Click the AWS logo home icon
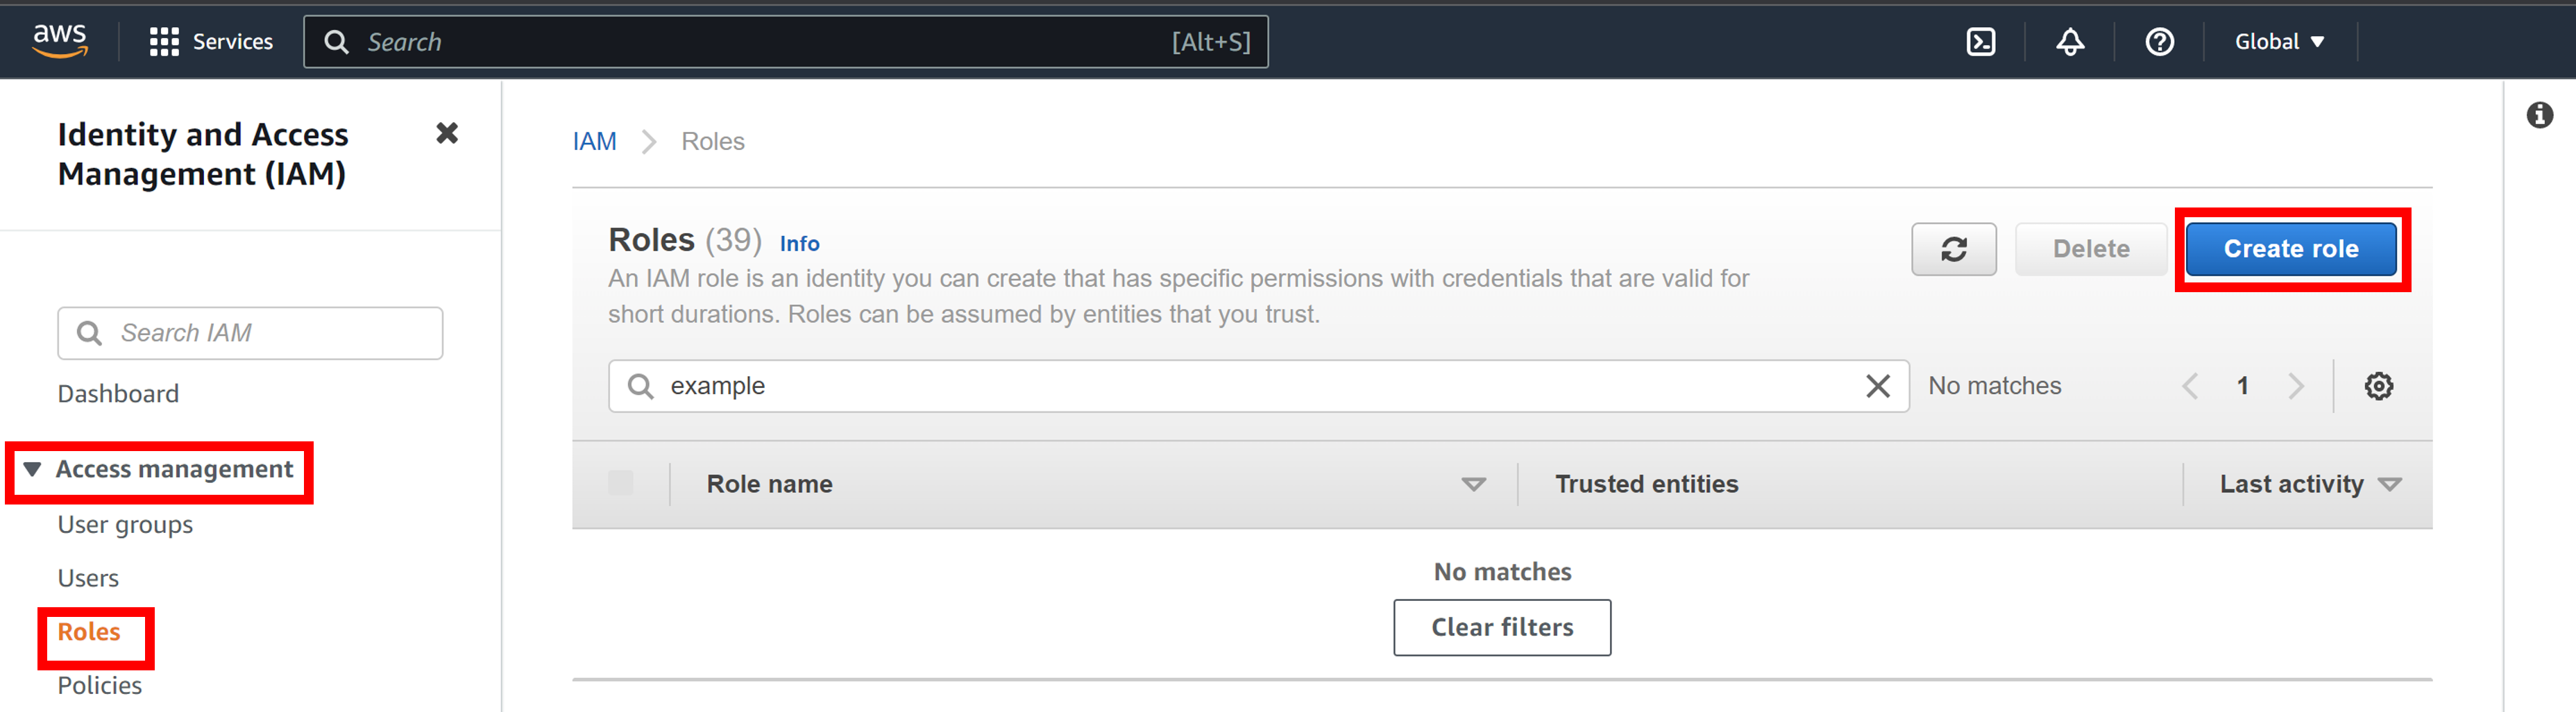The image size is (2576, 712). 60,41
